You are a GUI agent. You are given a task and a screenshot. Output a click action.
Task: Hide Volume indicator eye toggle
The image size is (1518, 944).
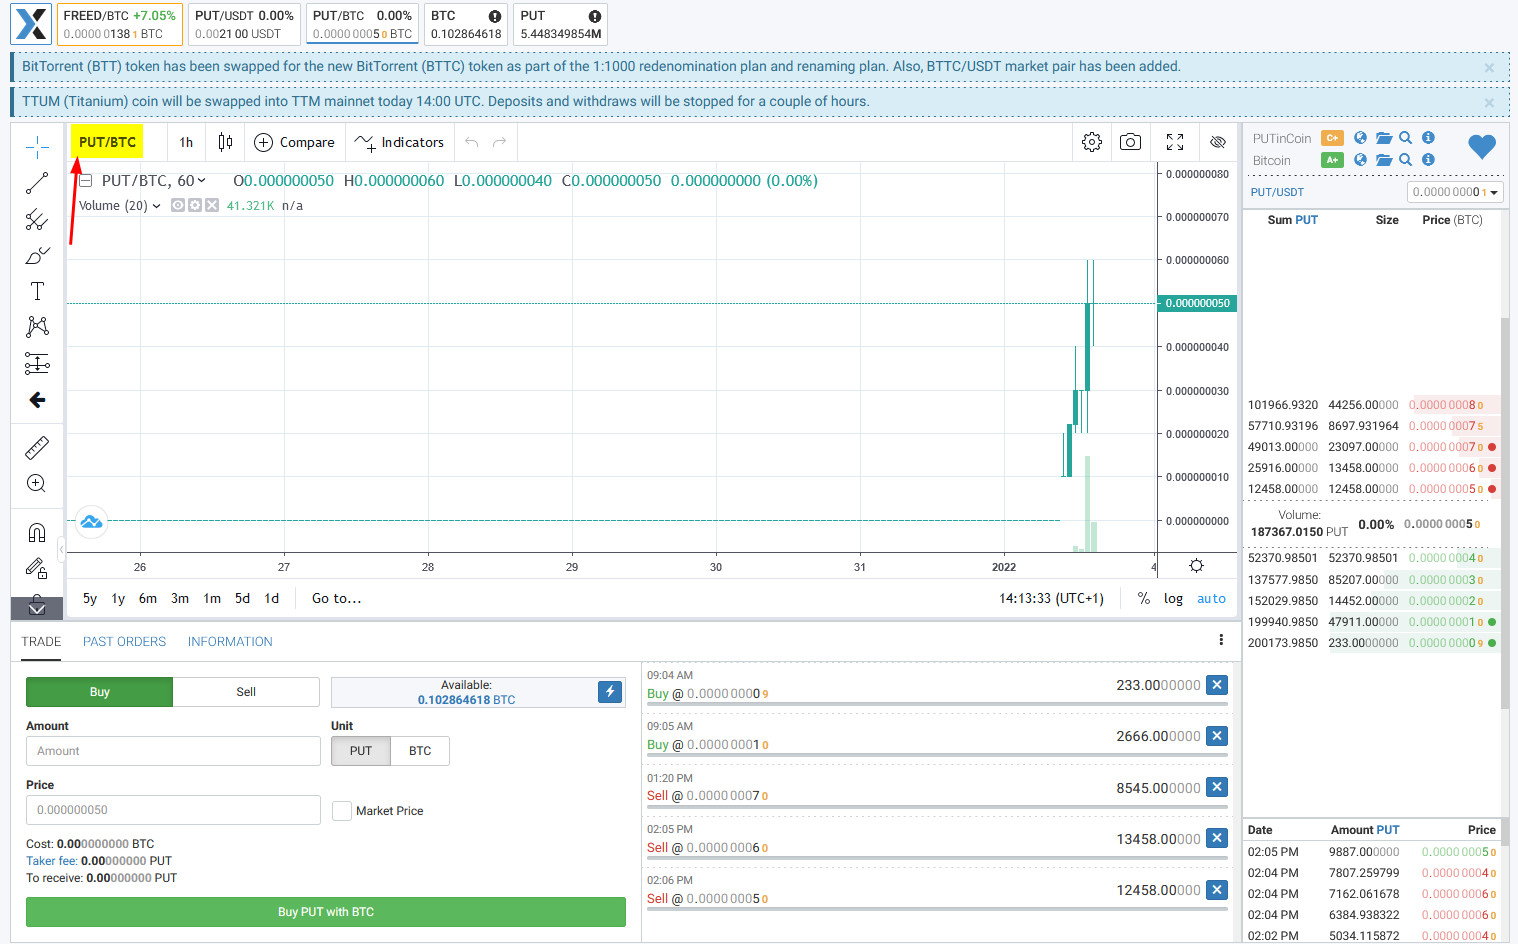178,205
